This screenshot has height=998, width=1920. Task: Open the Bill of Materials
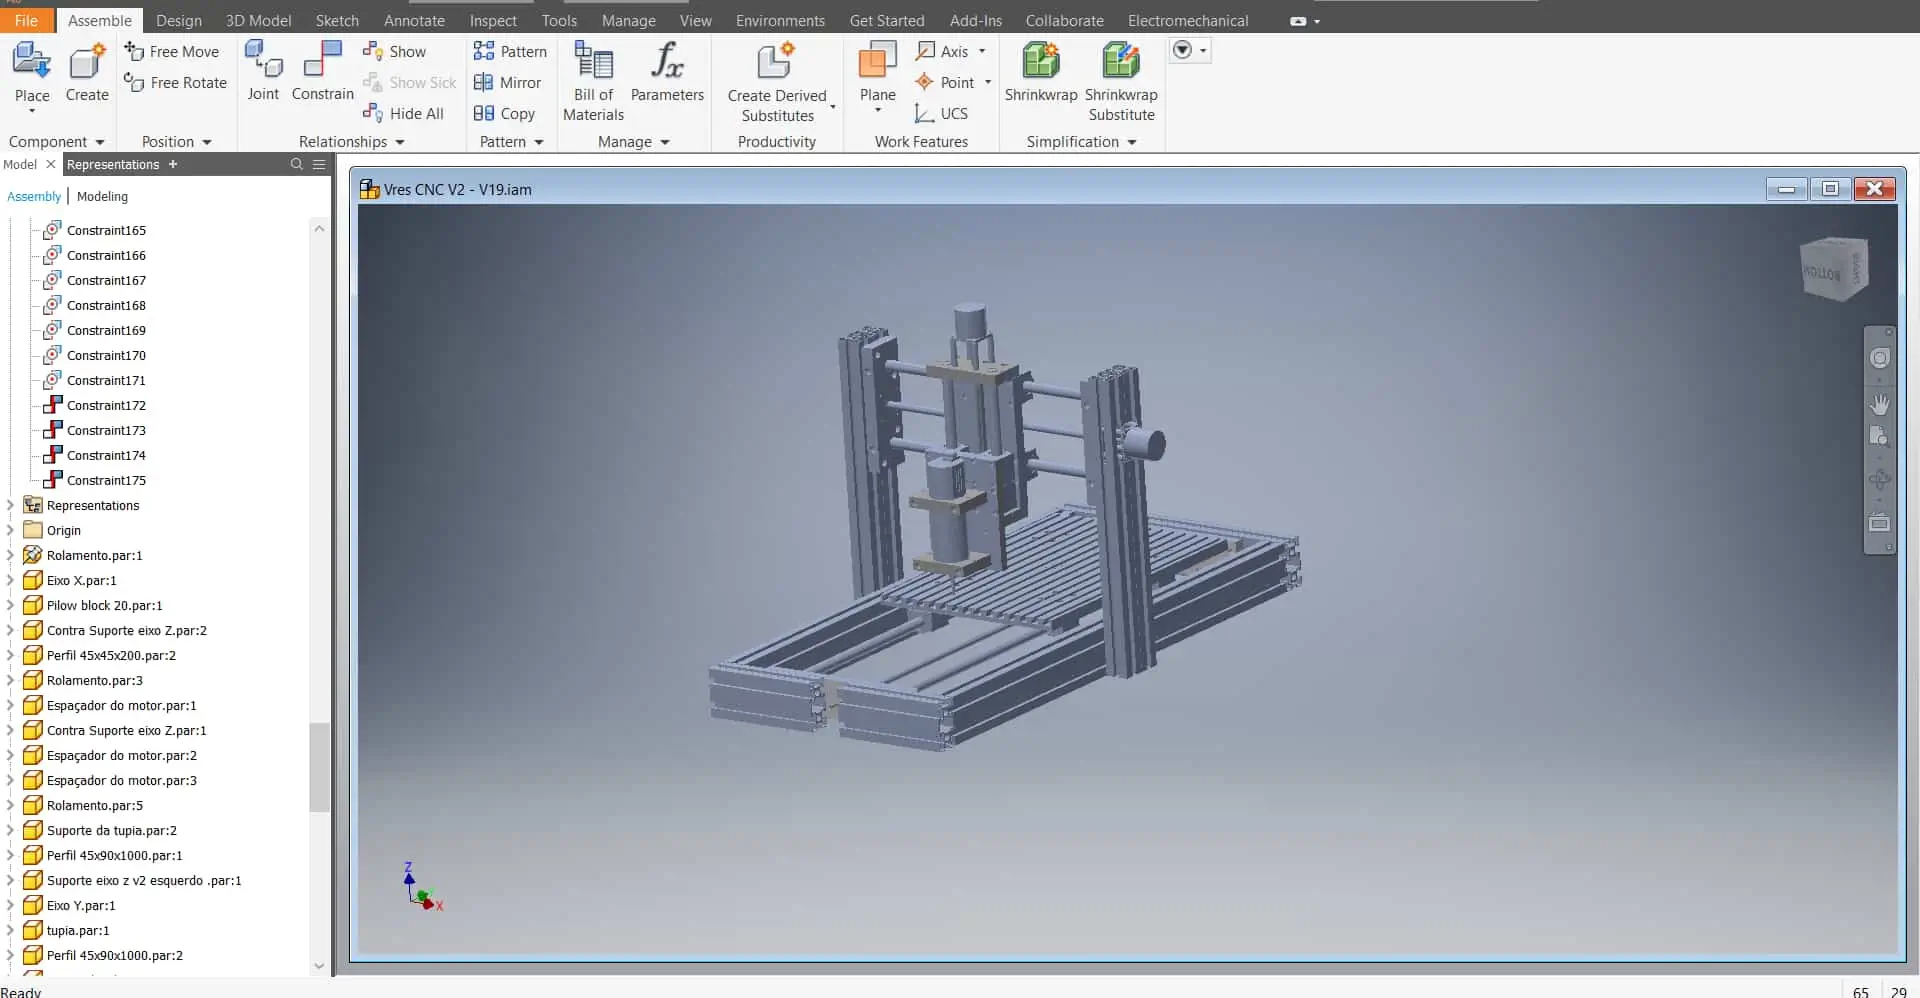click(592, 80)
